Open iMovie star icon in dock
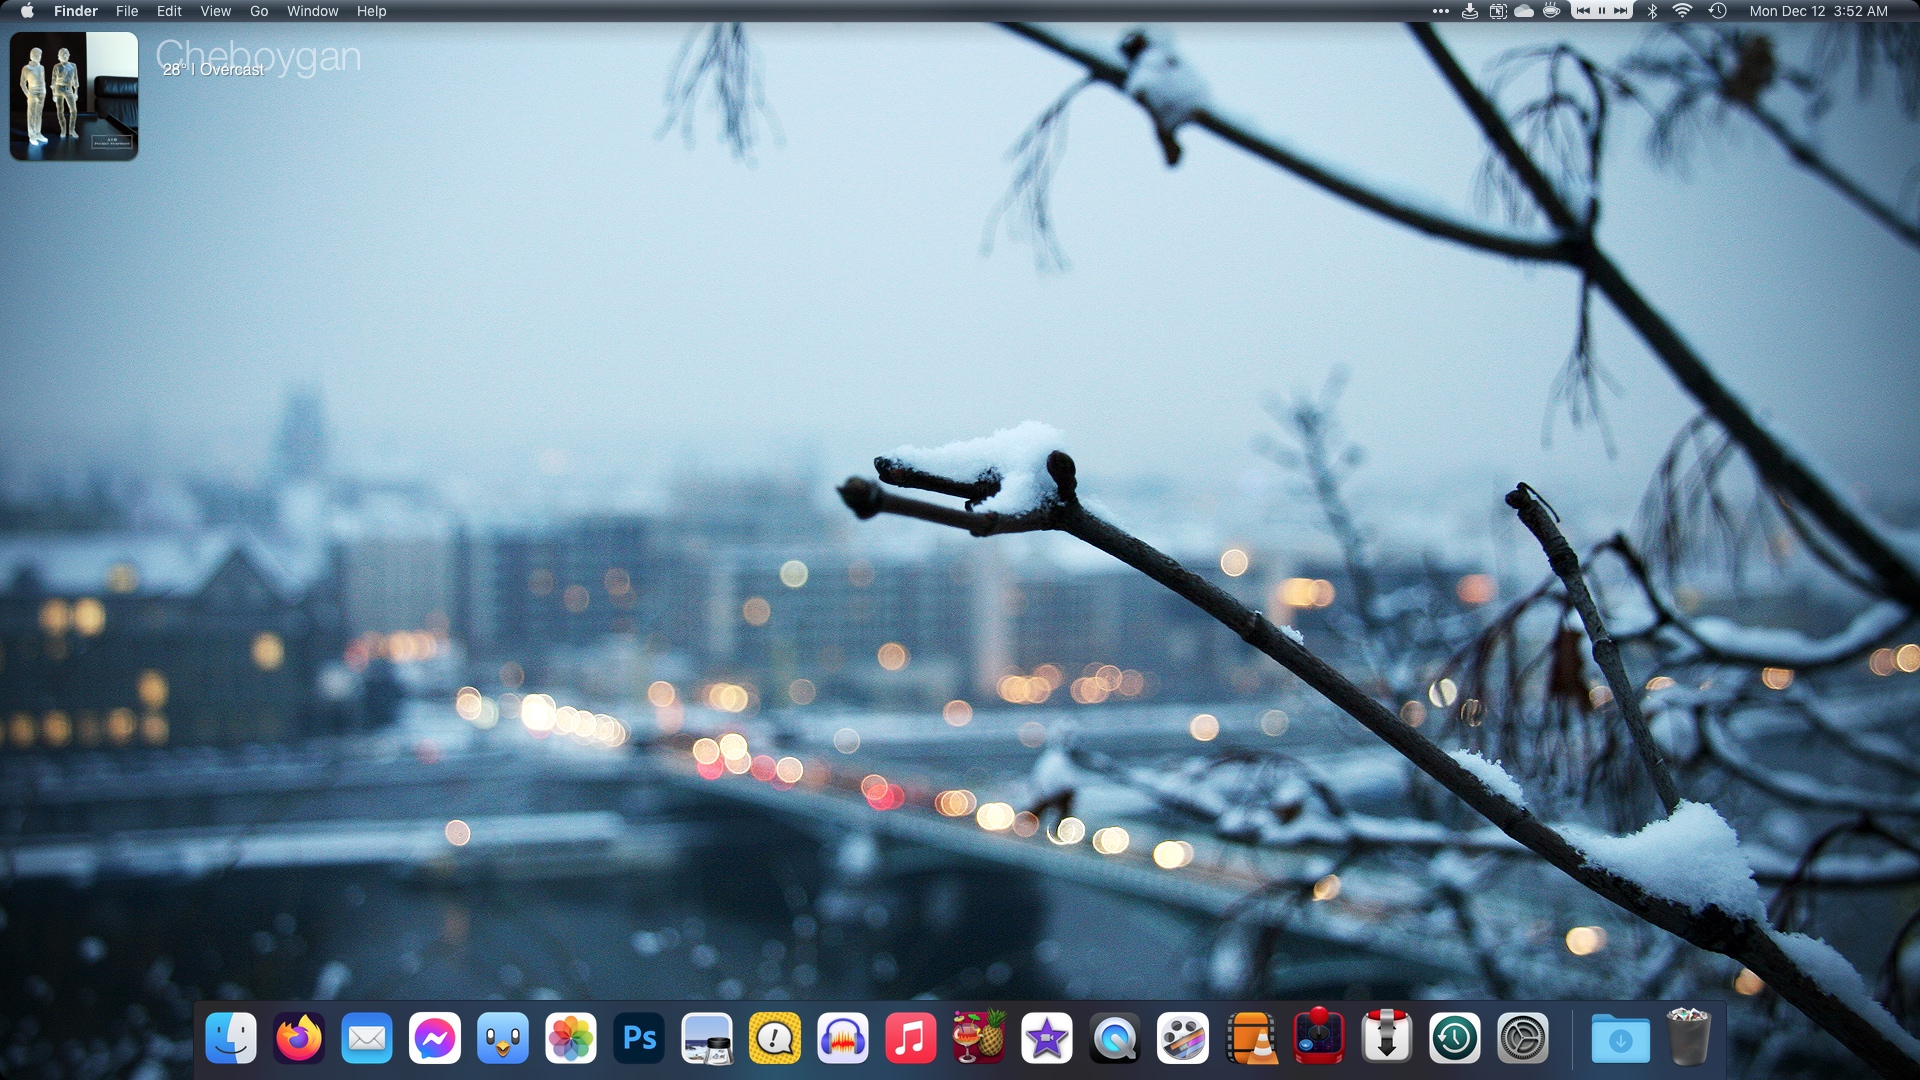1920x1080 pixels. tap(1047, 1039)
